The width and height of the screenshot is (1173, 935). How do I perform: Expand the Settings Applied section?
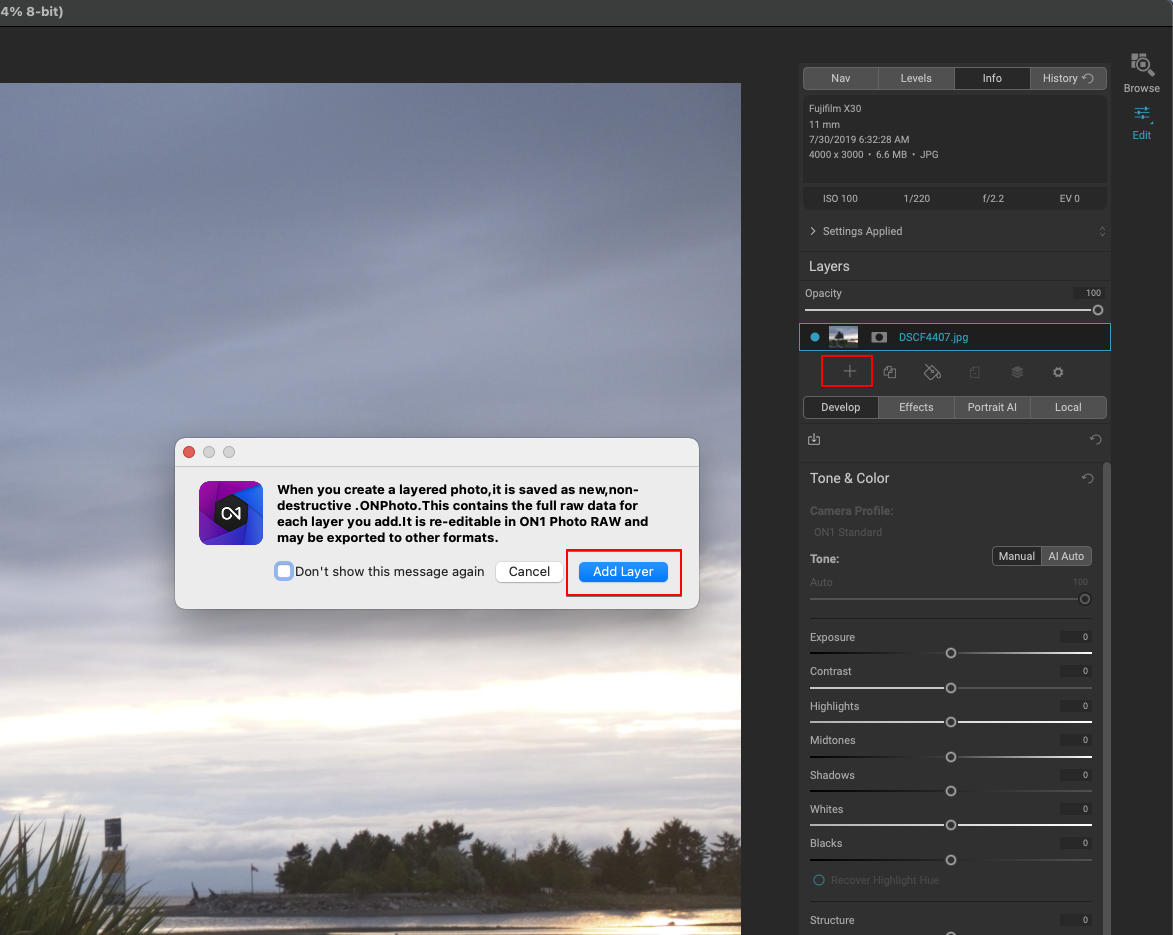813,231
